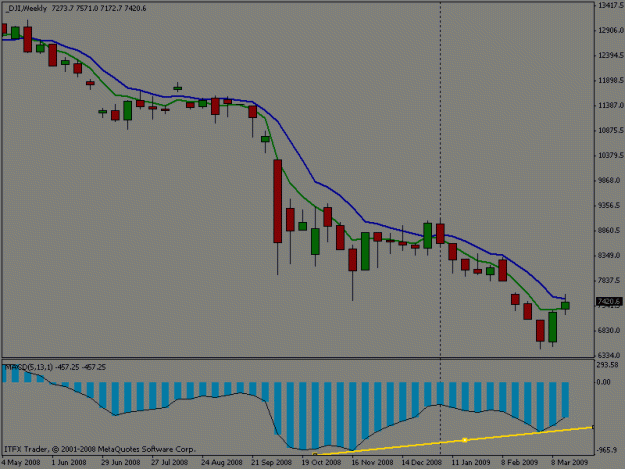Screen dimensions: 625x469
Task: Click the 6334.0 price axis label
Action: pos(611,355)
